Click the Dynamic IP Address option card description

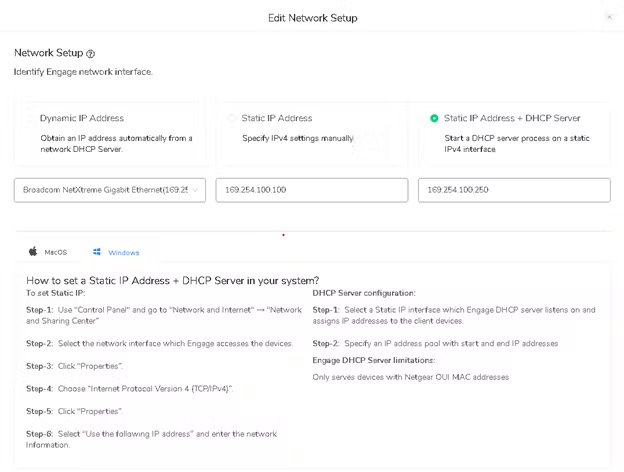pyautogui.click(x=116, y=144)
